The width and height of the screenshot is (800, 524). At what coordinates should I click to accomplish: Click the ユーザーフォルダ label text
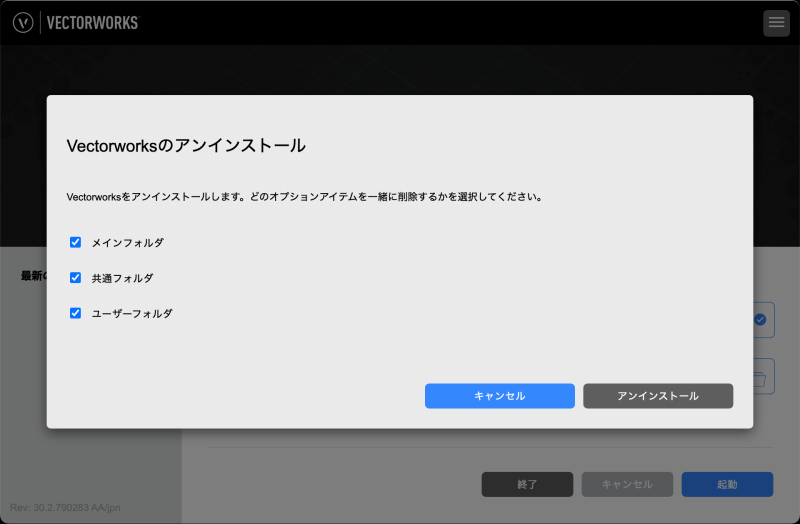click(x=132, y=313)
